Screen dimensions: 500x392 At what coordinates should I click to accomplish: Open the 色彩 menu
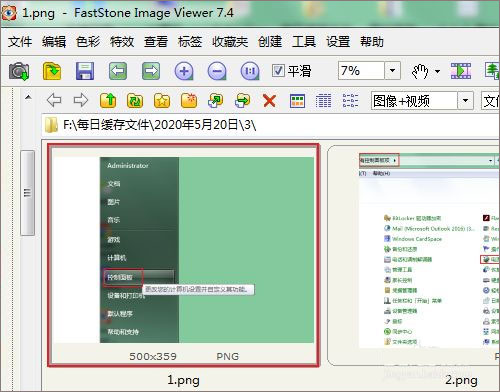click(x=88, y=42)
